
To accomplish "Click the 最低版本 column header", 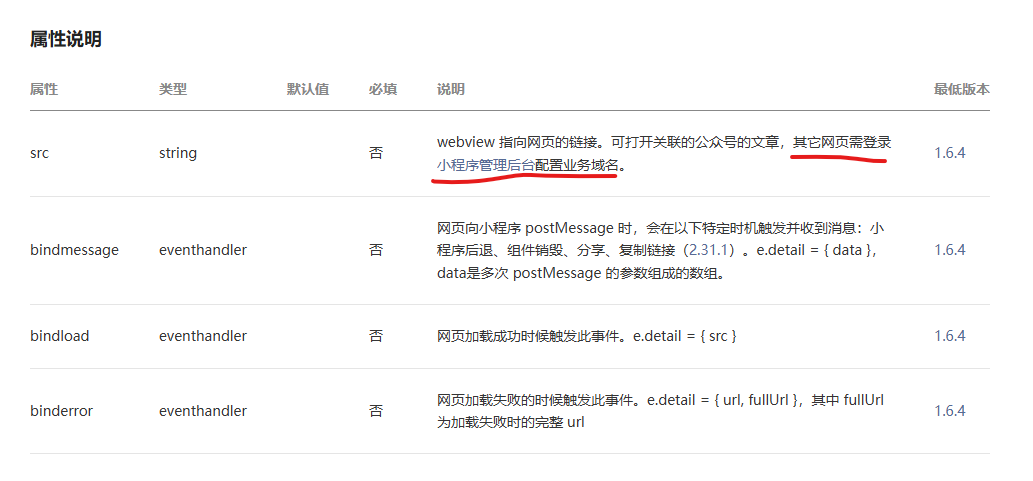I will click(961, 89).
